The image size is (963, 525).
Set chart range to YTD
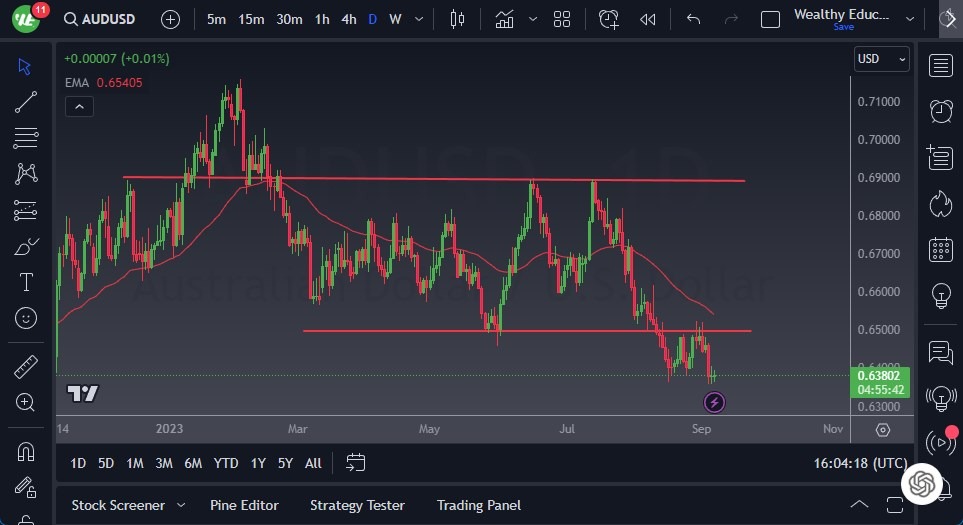(x=225, y=464)
